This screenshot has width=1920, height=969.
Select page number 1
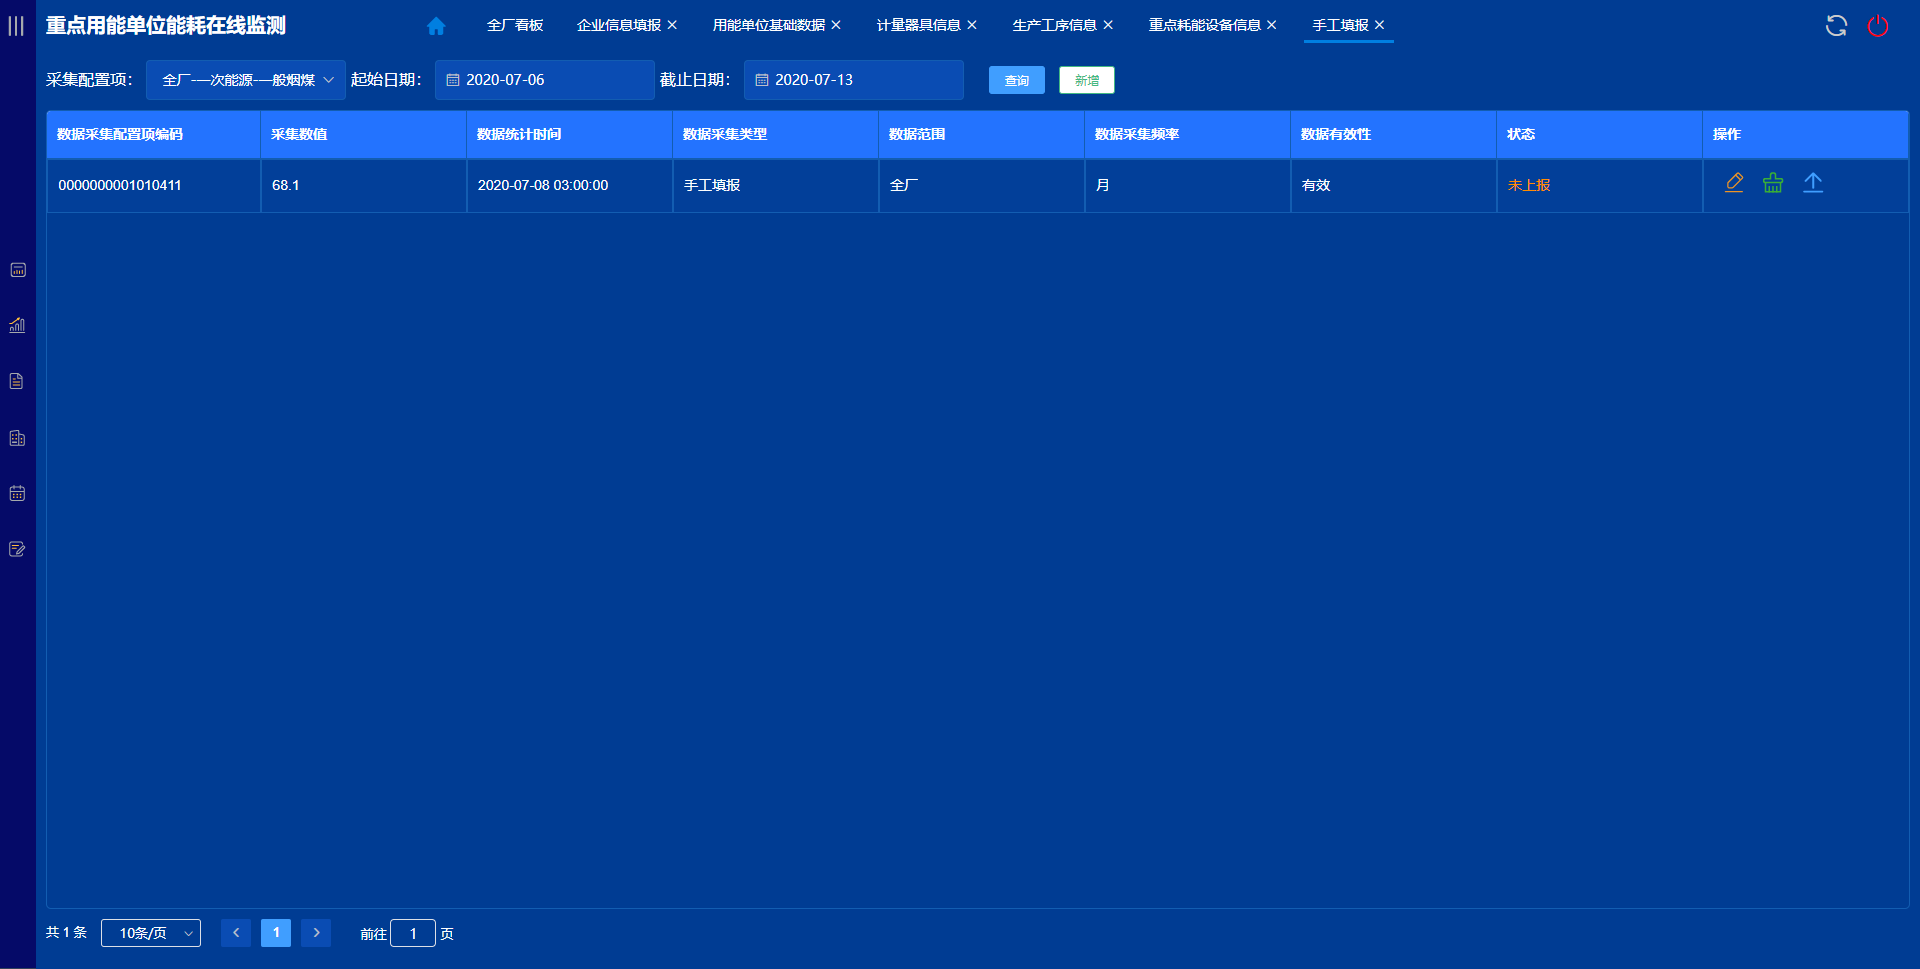[x=276, y=933]
